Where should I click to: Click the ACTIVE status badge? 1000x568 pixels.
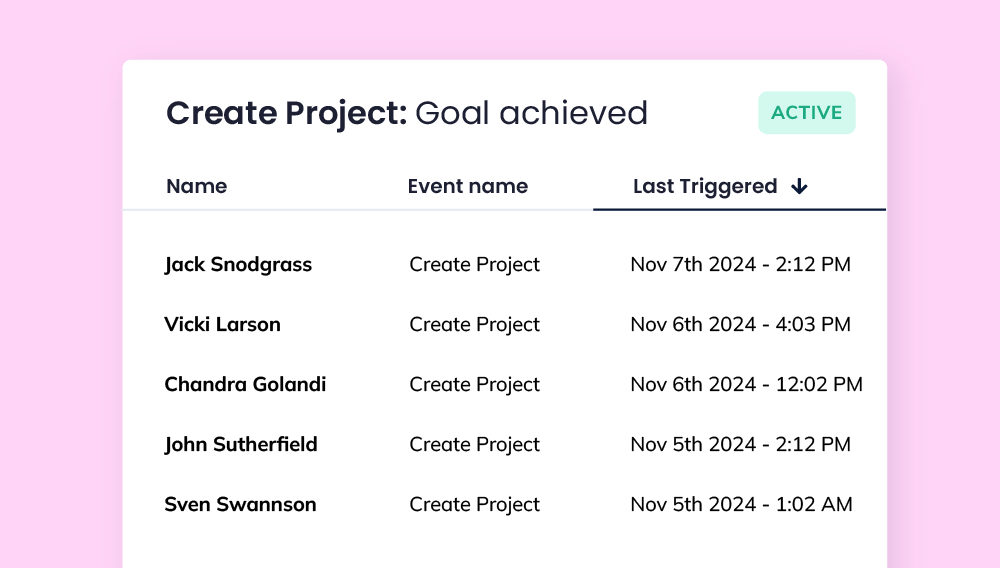pyautogui.click(x=807, y=113)
